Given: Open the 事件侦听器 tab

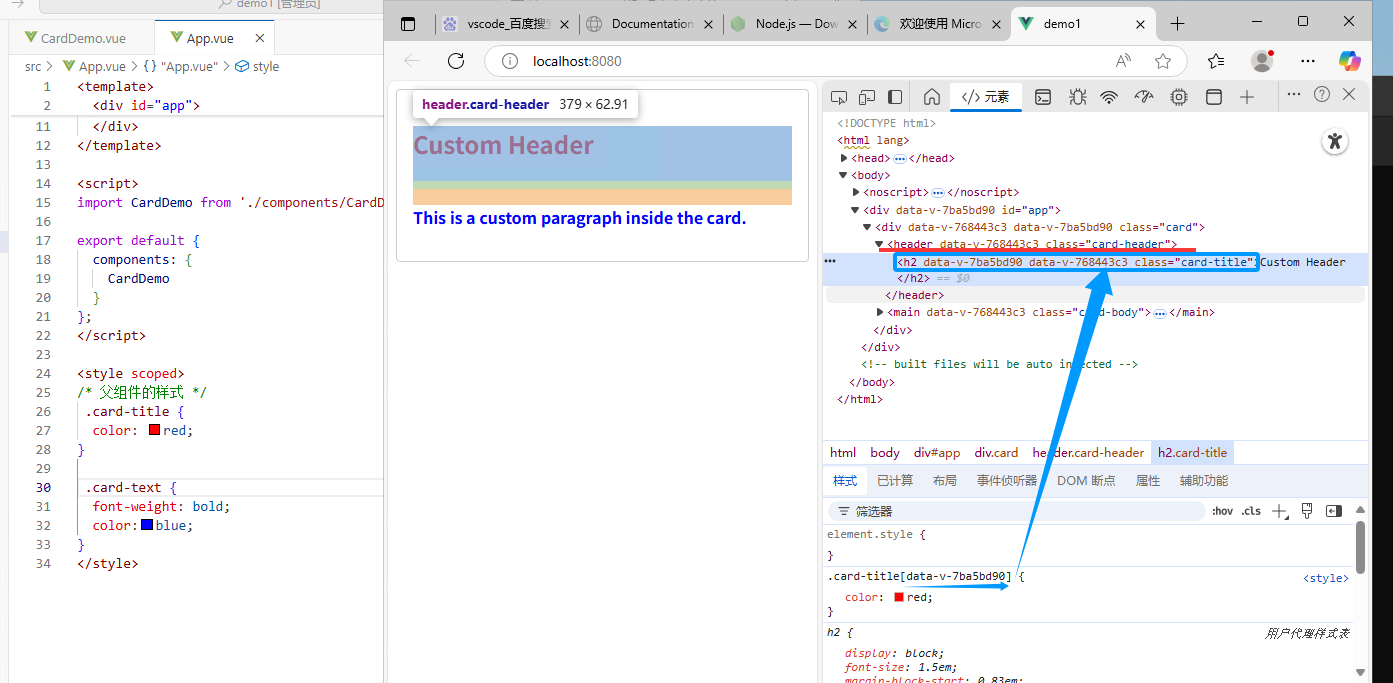Looking at the screenshot, I should pos(1007,481).
